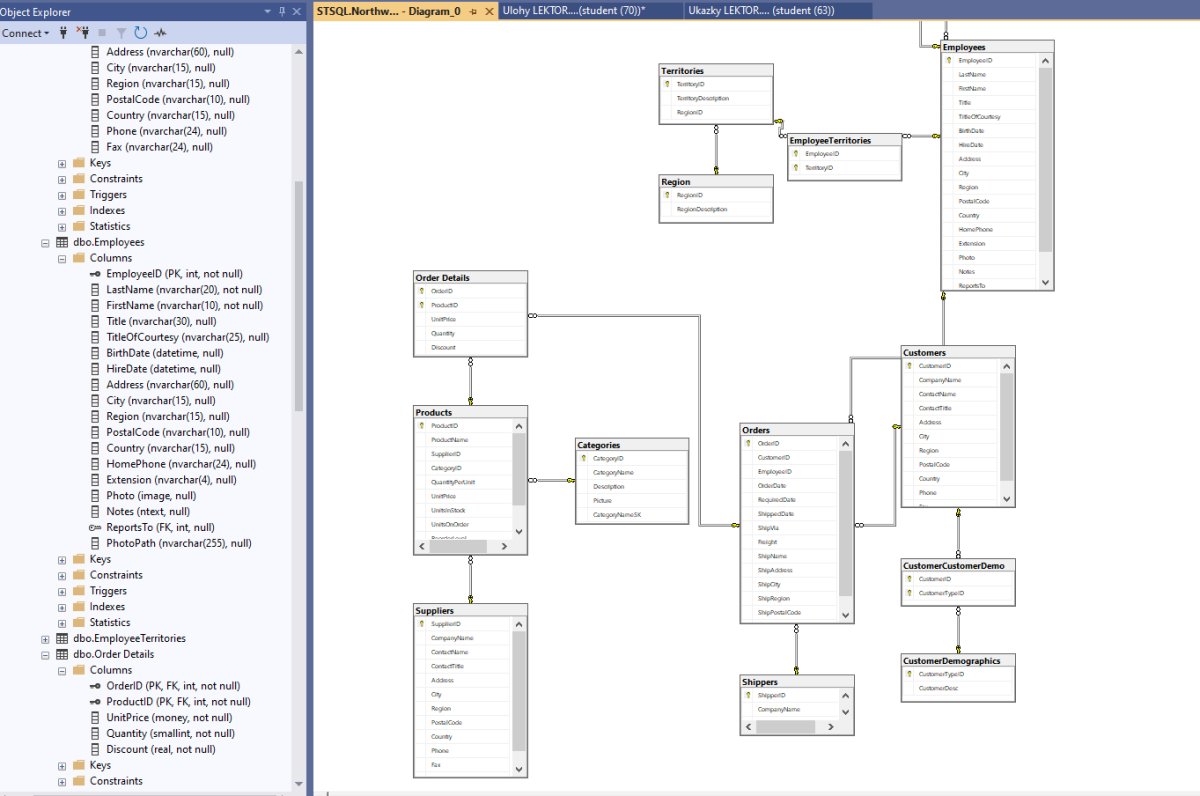Viewport: 1200px width, 796px height.
Task: Click the Products table horizontal scrollbar right arrow
Action: (x=503, y=547)
